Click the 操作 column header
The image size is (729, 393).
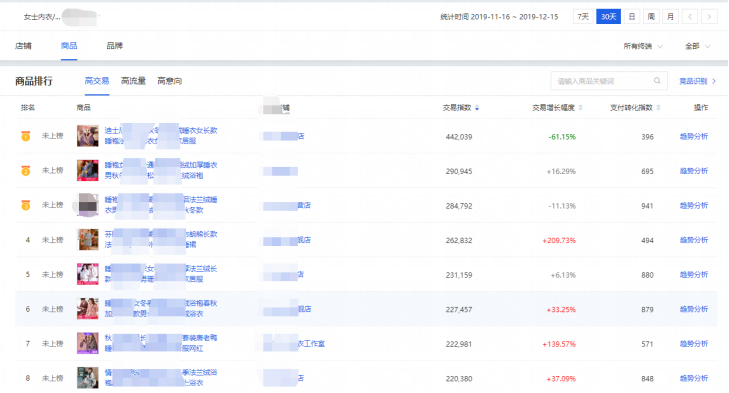coord(701,108)
